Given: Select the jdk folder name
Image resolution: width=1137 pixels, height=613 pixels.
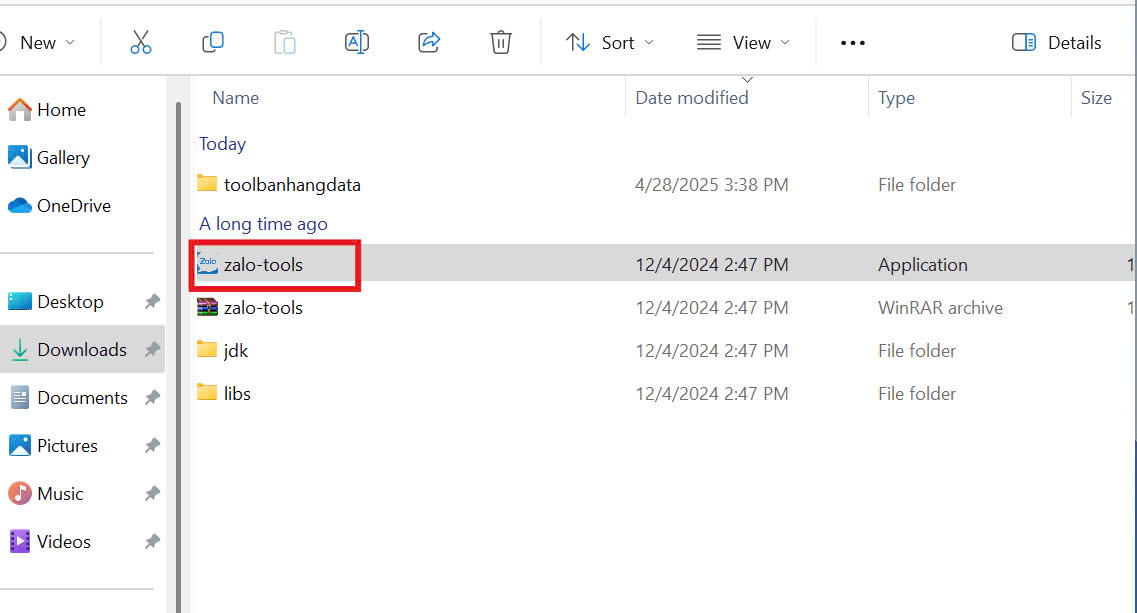Looking at the screenshot, I should 236,351.
